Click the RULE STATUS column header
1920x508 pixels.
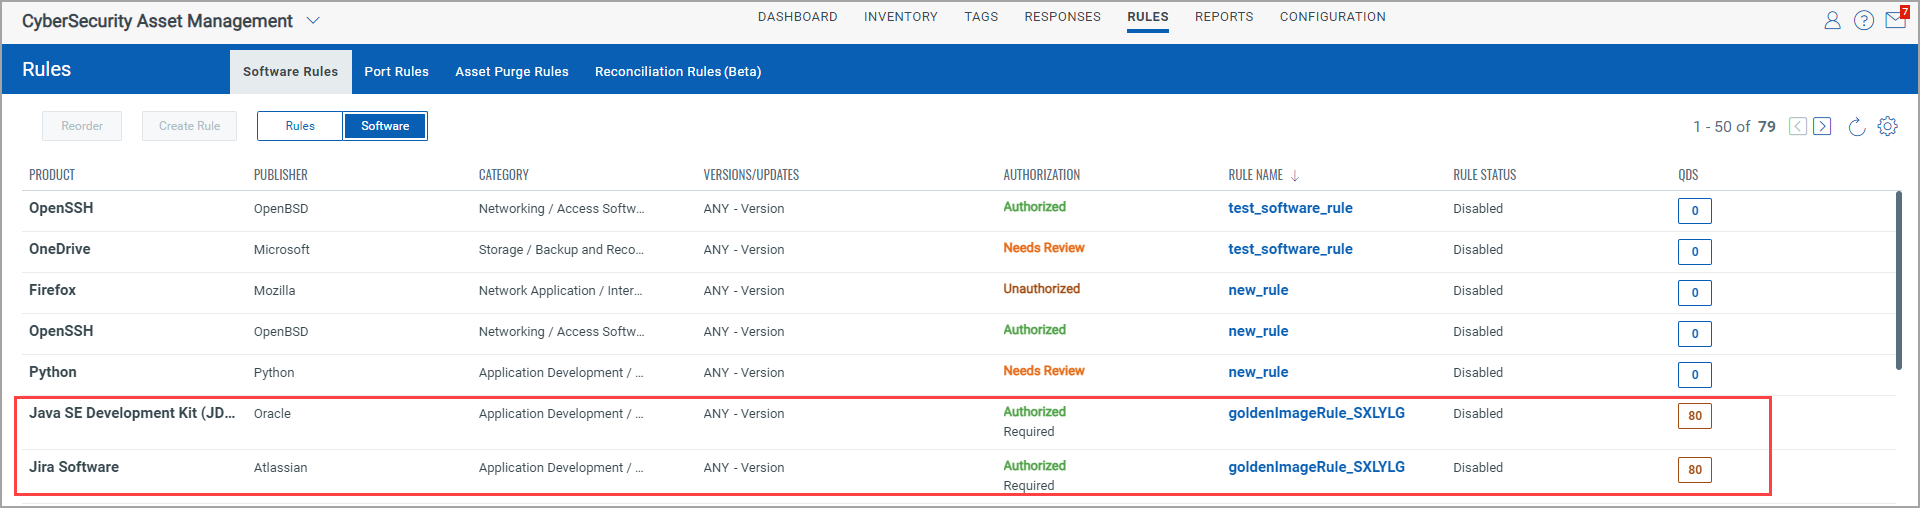tap(1484, 175)
